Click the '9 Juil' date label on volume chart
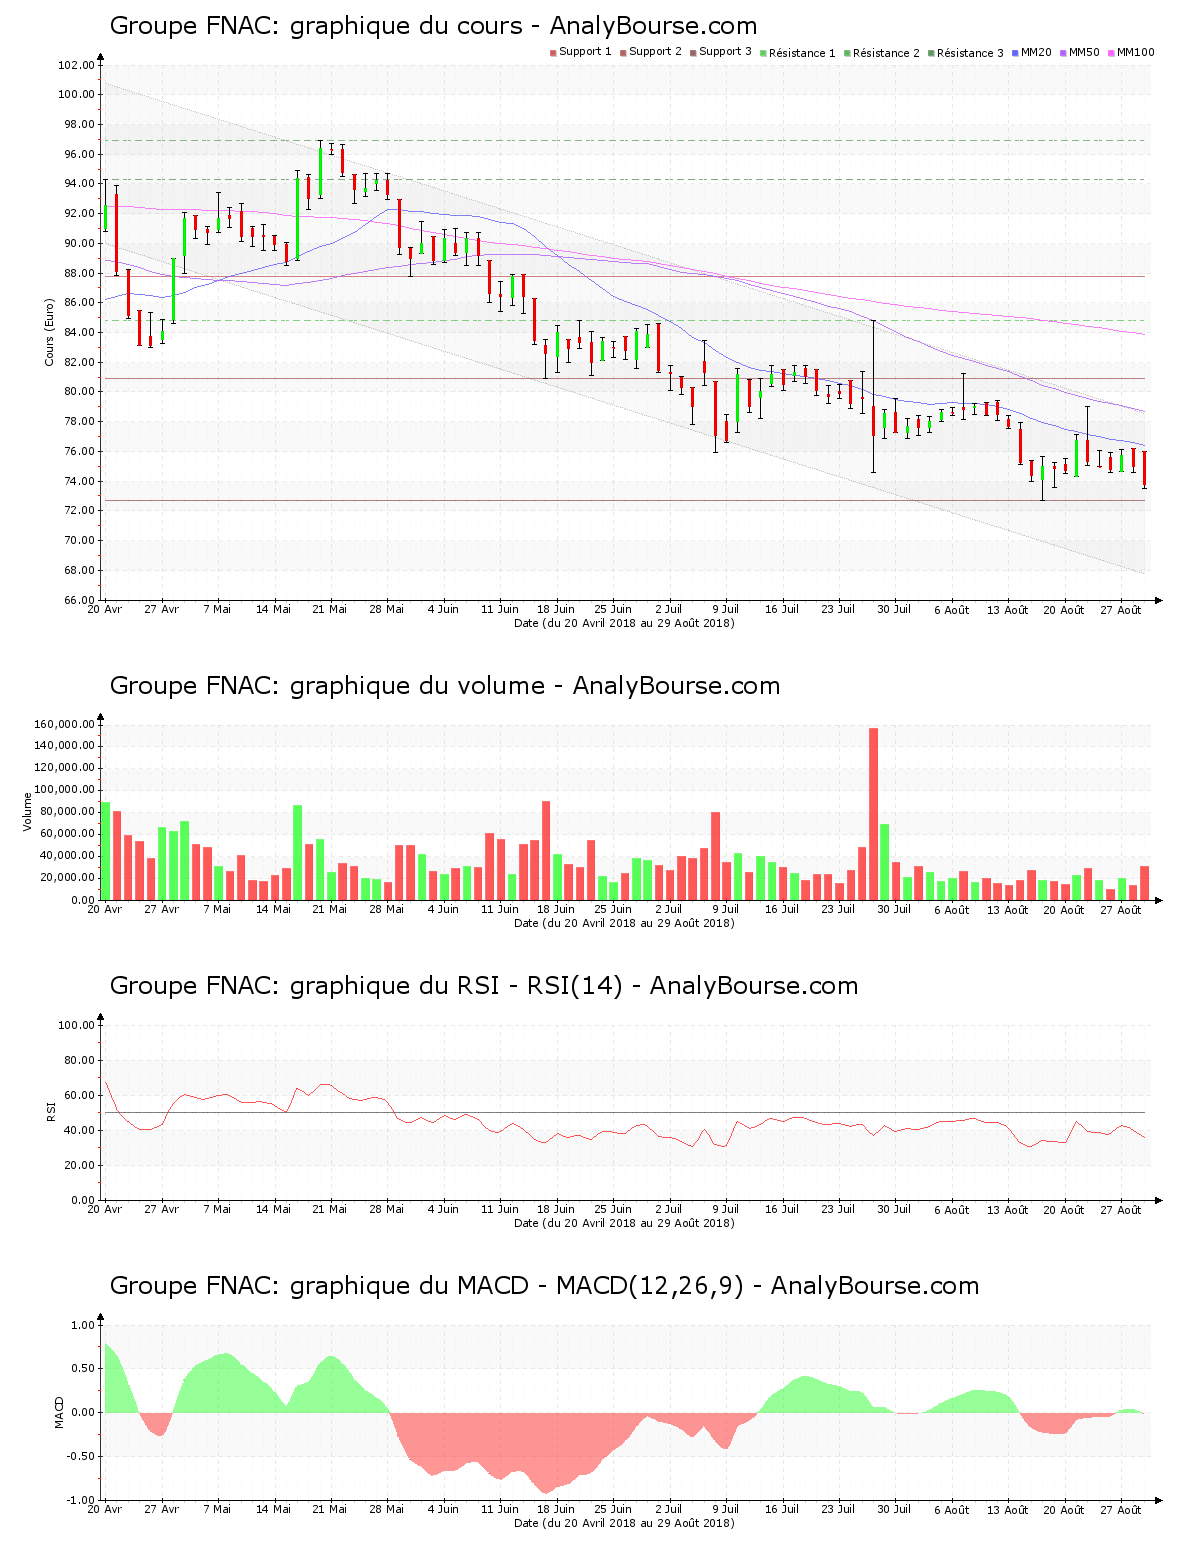This screenshot has width=1200, height=1550. pos(725,909)
